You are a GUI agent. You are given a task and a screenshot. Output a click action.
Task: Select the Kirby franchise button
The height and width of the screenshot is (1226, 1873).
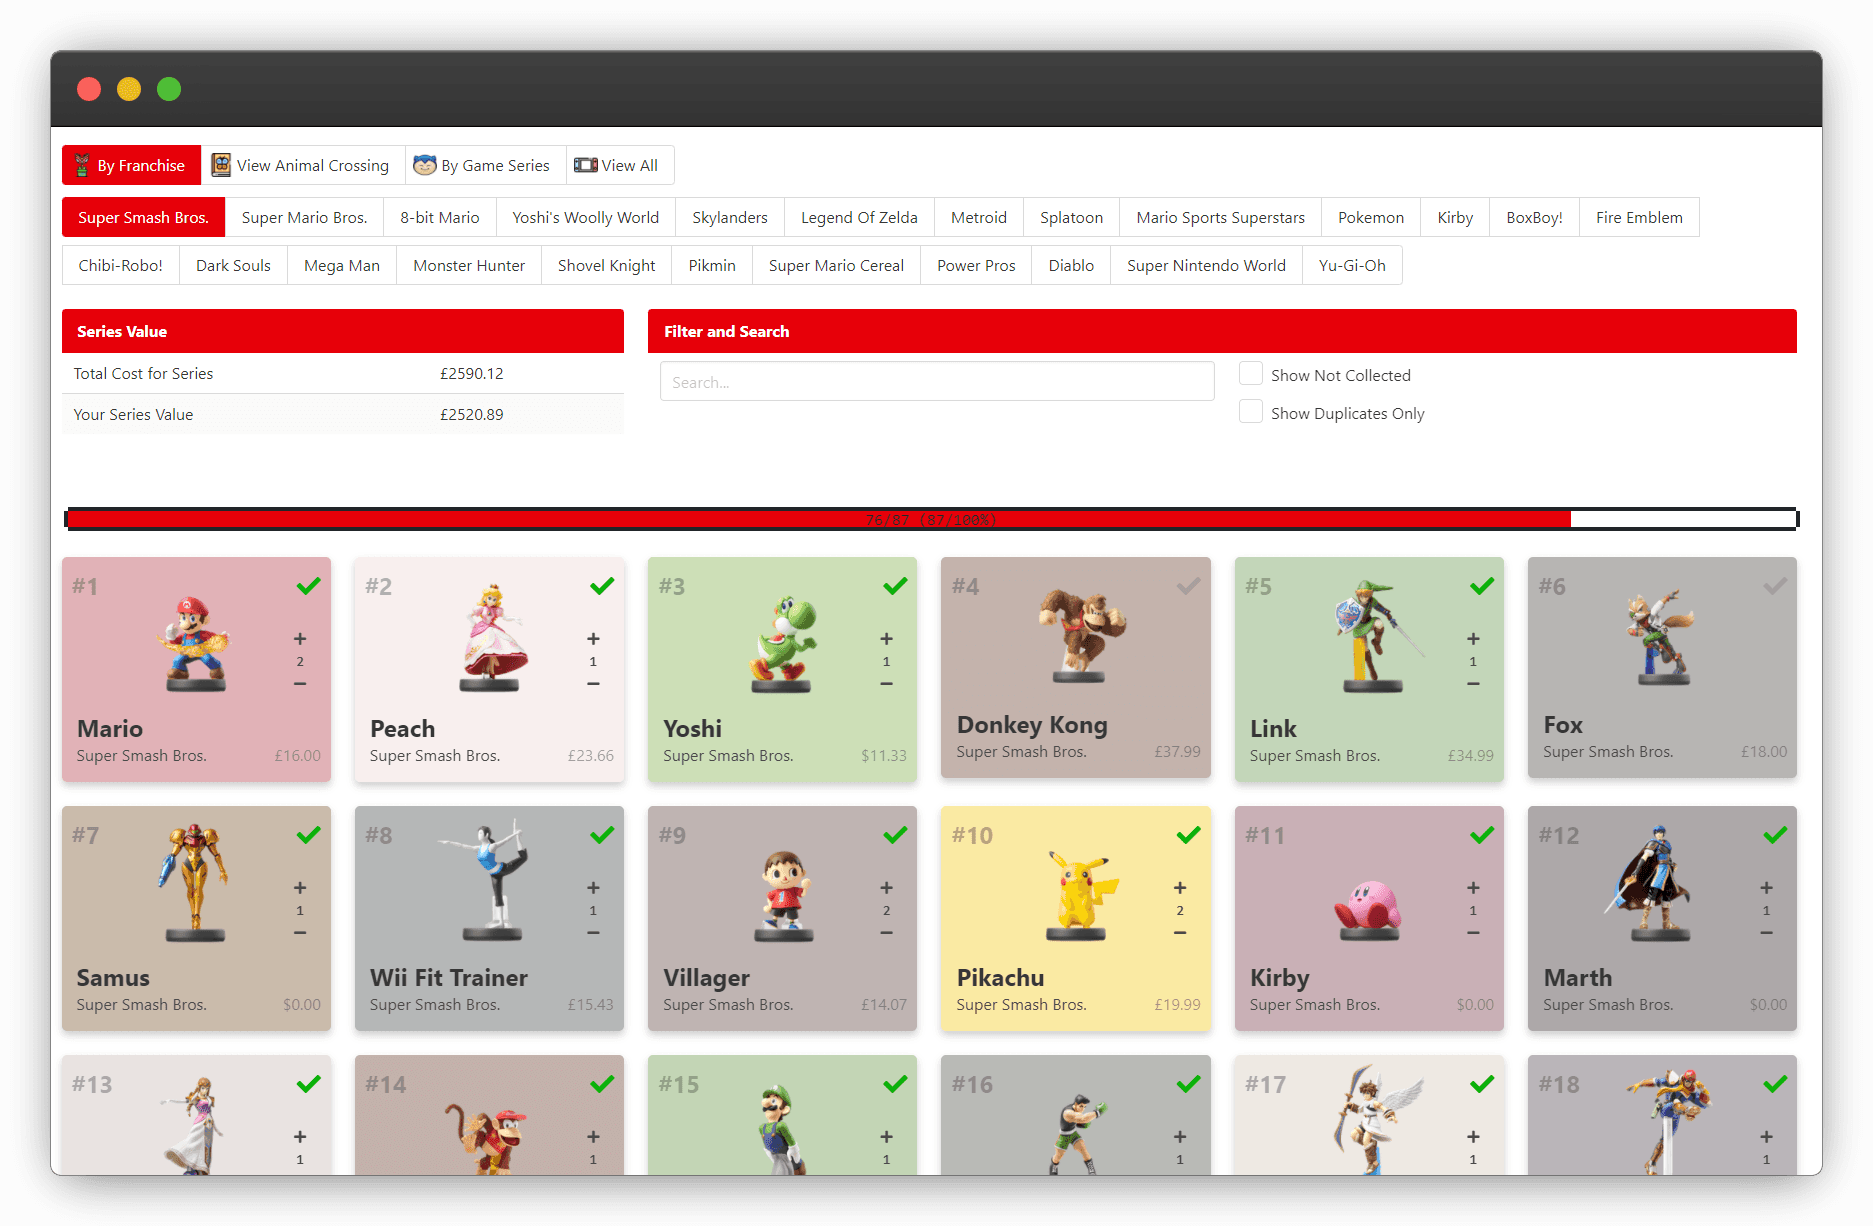pyautogui.click(x=1455, y=217)
